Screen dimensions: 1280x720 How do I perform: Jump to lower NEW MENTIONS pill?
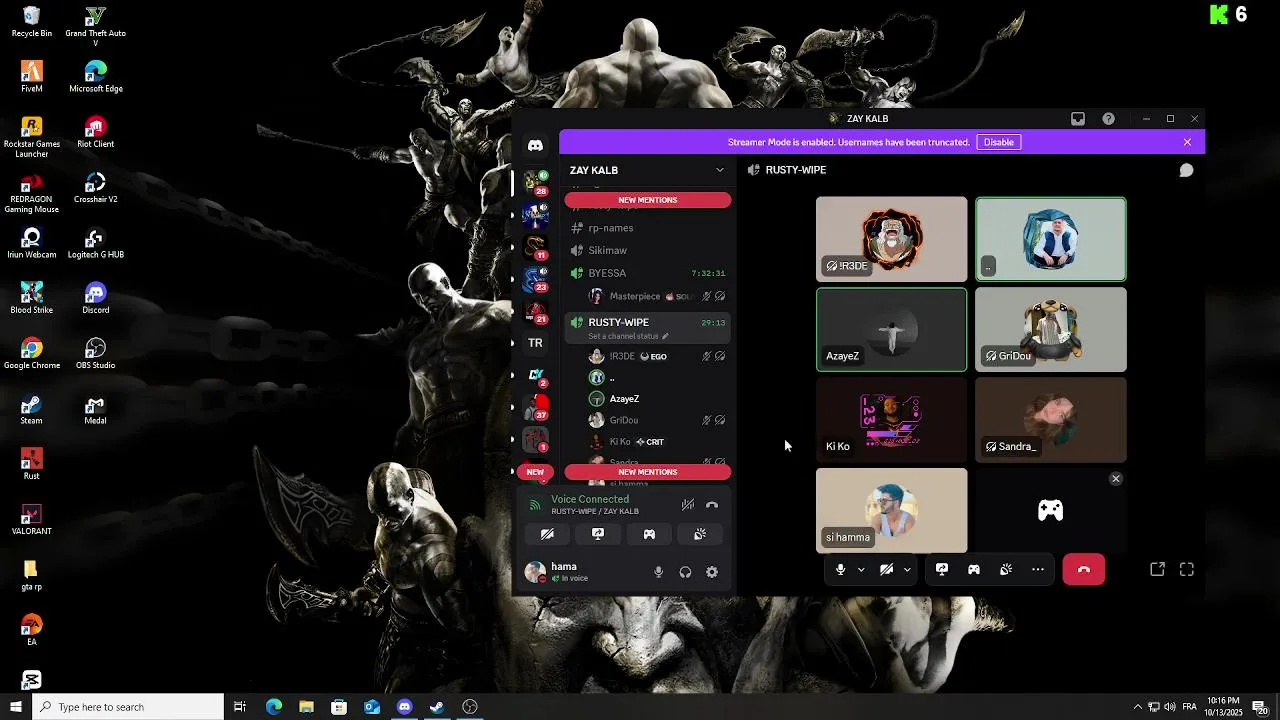coord(648,472)
